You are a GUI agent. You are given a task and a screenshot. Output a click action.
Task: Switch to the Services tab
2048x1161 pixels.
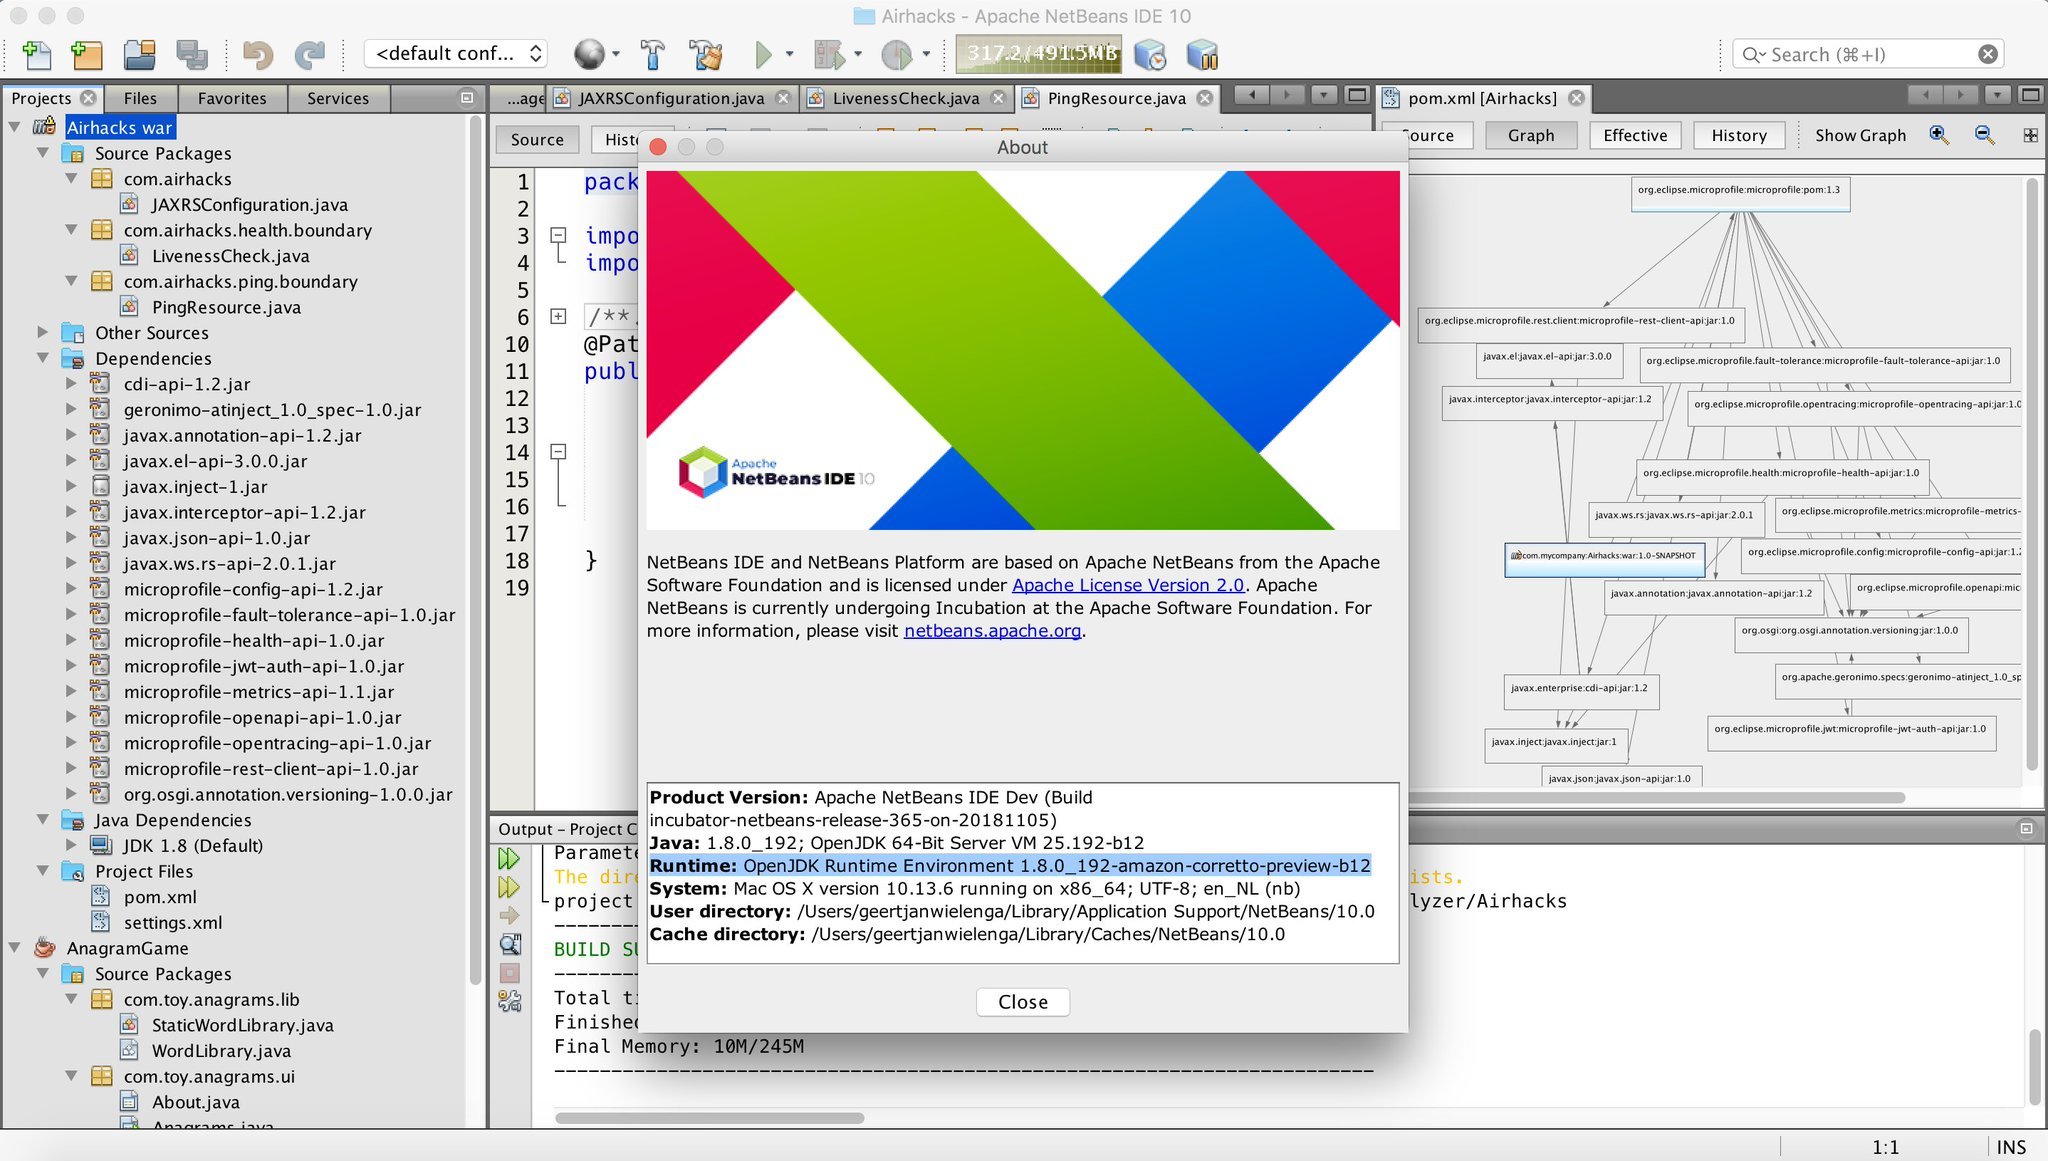(x=338, y=98)
